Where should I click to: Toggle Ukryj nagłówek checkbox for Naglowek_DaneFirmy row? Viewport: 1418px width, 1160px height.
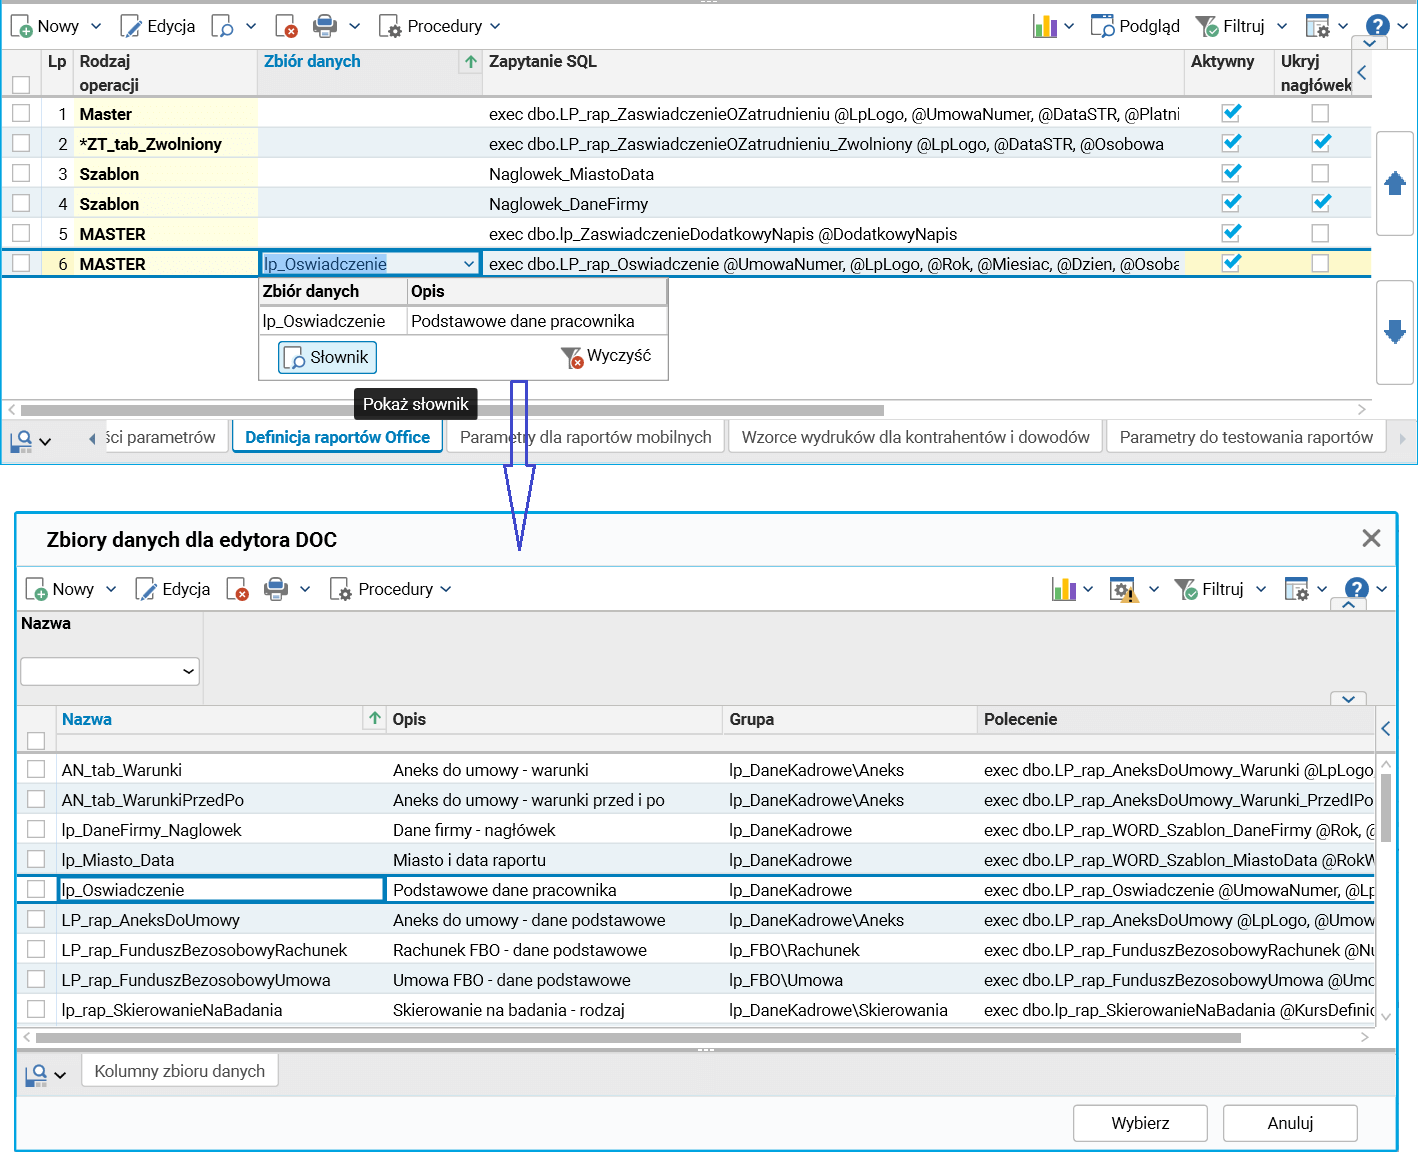click(1321, 203)
